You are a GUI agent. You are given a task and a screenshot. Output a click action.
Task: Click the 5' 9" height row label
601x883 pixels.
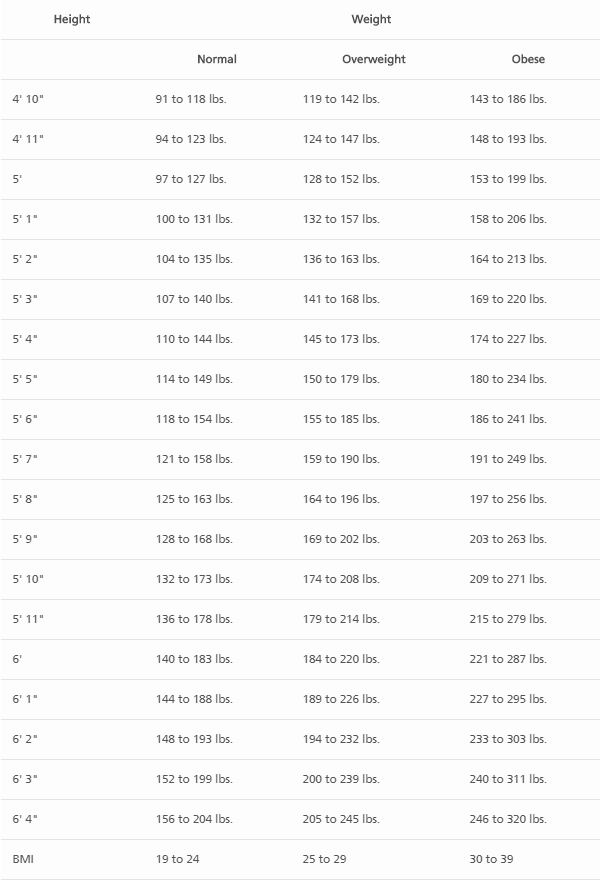pyautogui.click(x=25, y=539)
